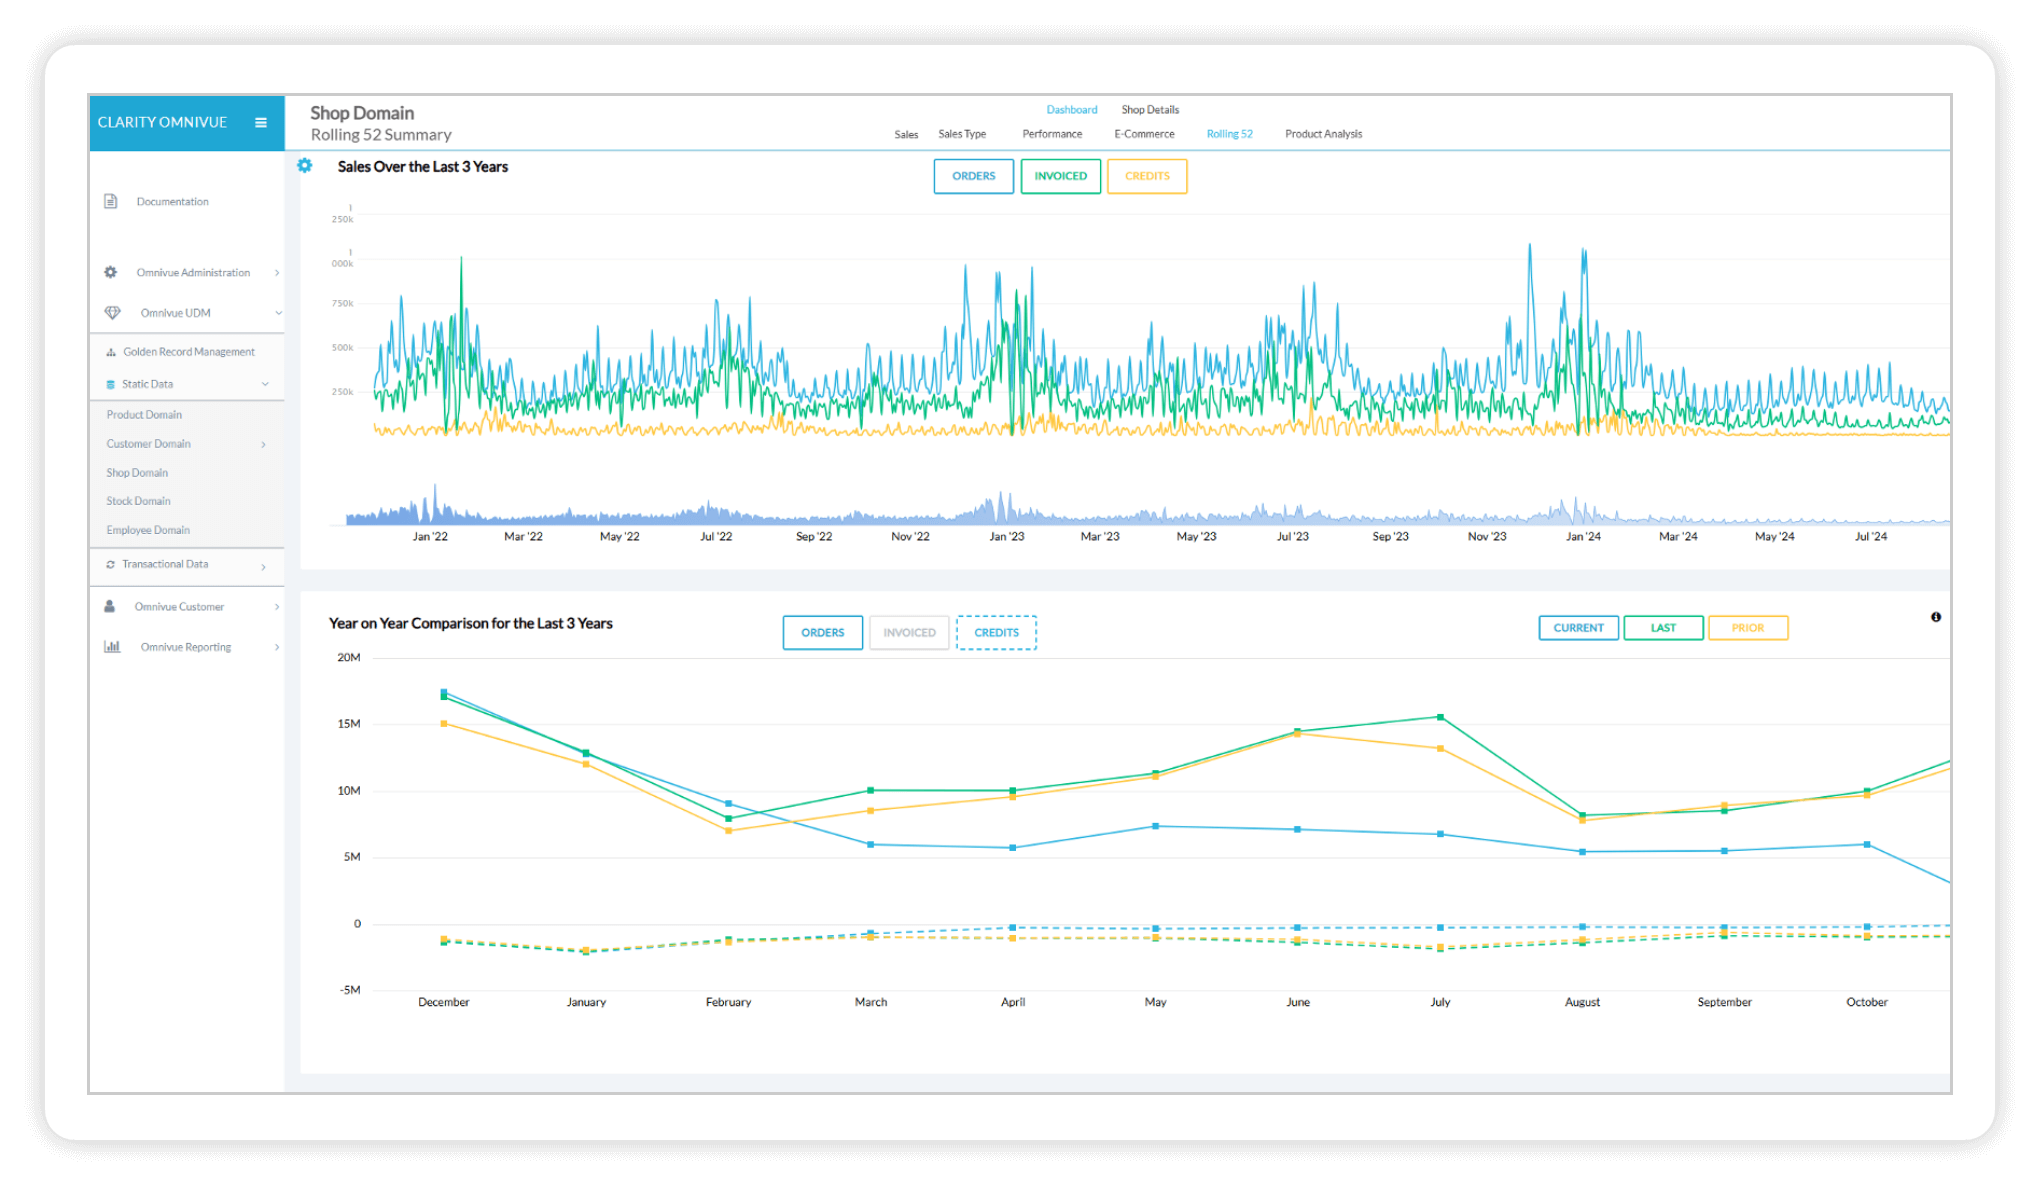2040x1185 pixels.
Task: Open the Product Analysis tab
Action: (1323, 134)
